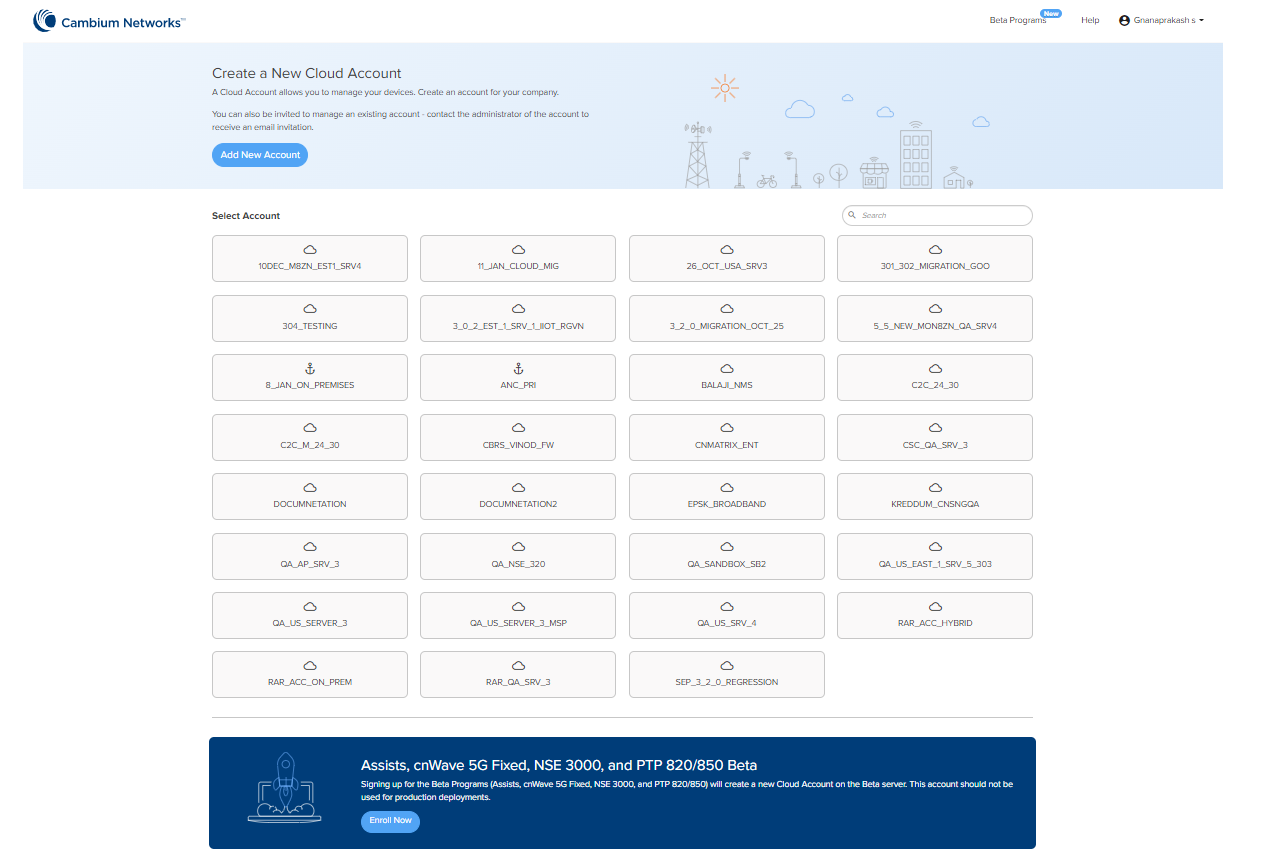Screen dimensions: 1288x861
Task: Click the cloud icon above 10DEC_MBZN_EST1_SRV4
Action: 310,250
